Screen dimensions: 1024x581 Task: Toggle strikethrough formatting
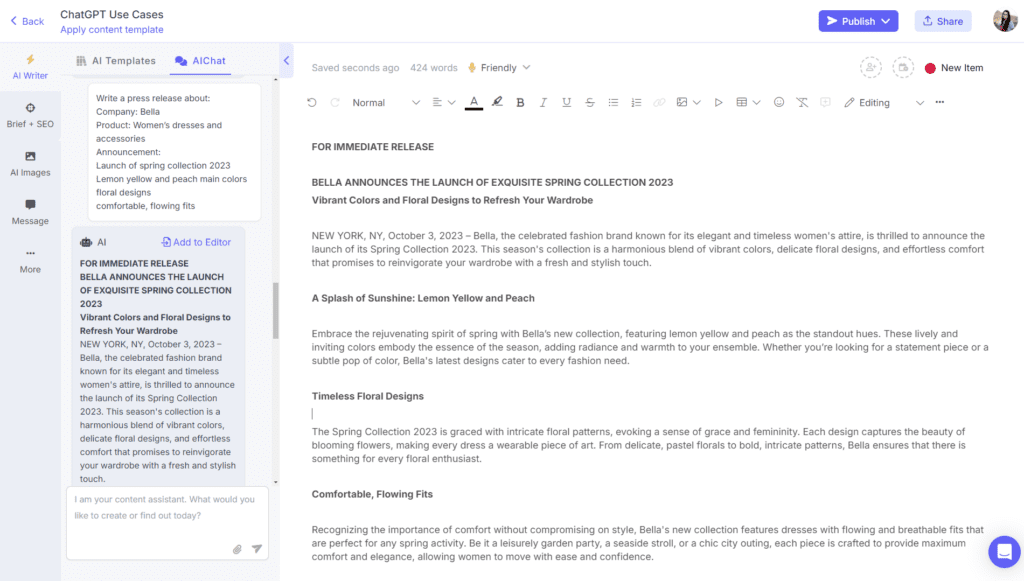click(x=590, y=102)
